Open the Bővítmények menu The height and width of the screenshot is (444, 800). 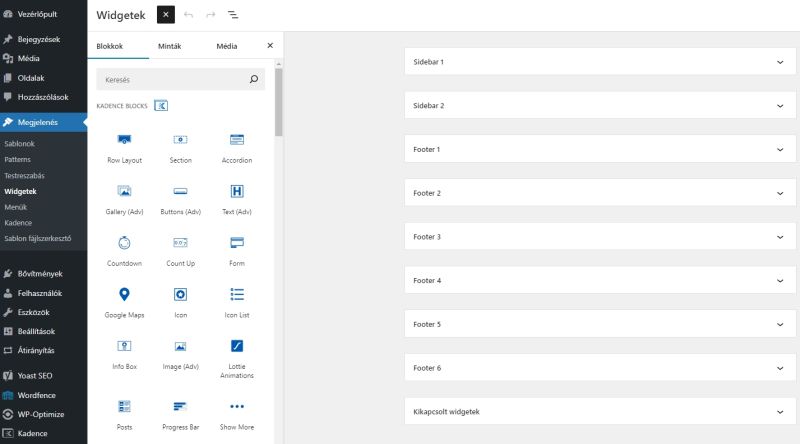(40, 273)
